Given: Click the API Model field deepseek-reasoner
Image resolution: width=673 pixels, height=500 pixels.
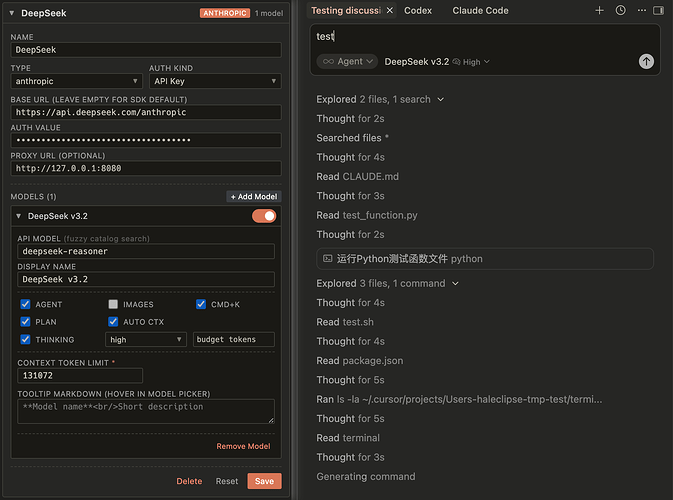Looking at the screenshot, I should click(146, 252).
